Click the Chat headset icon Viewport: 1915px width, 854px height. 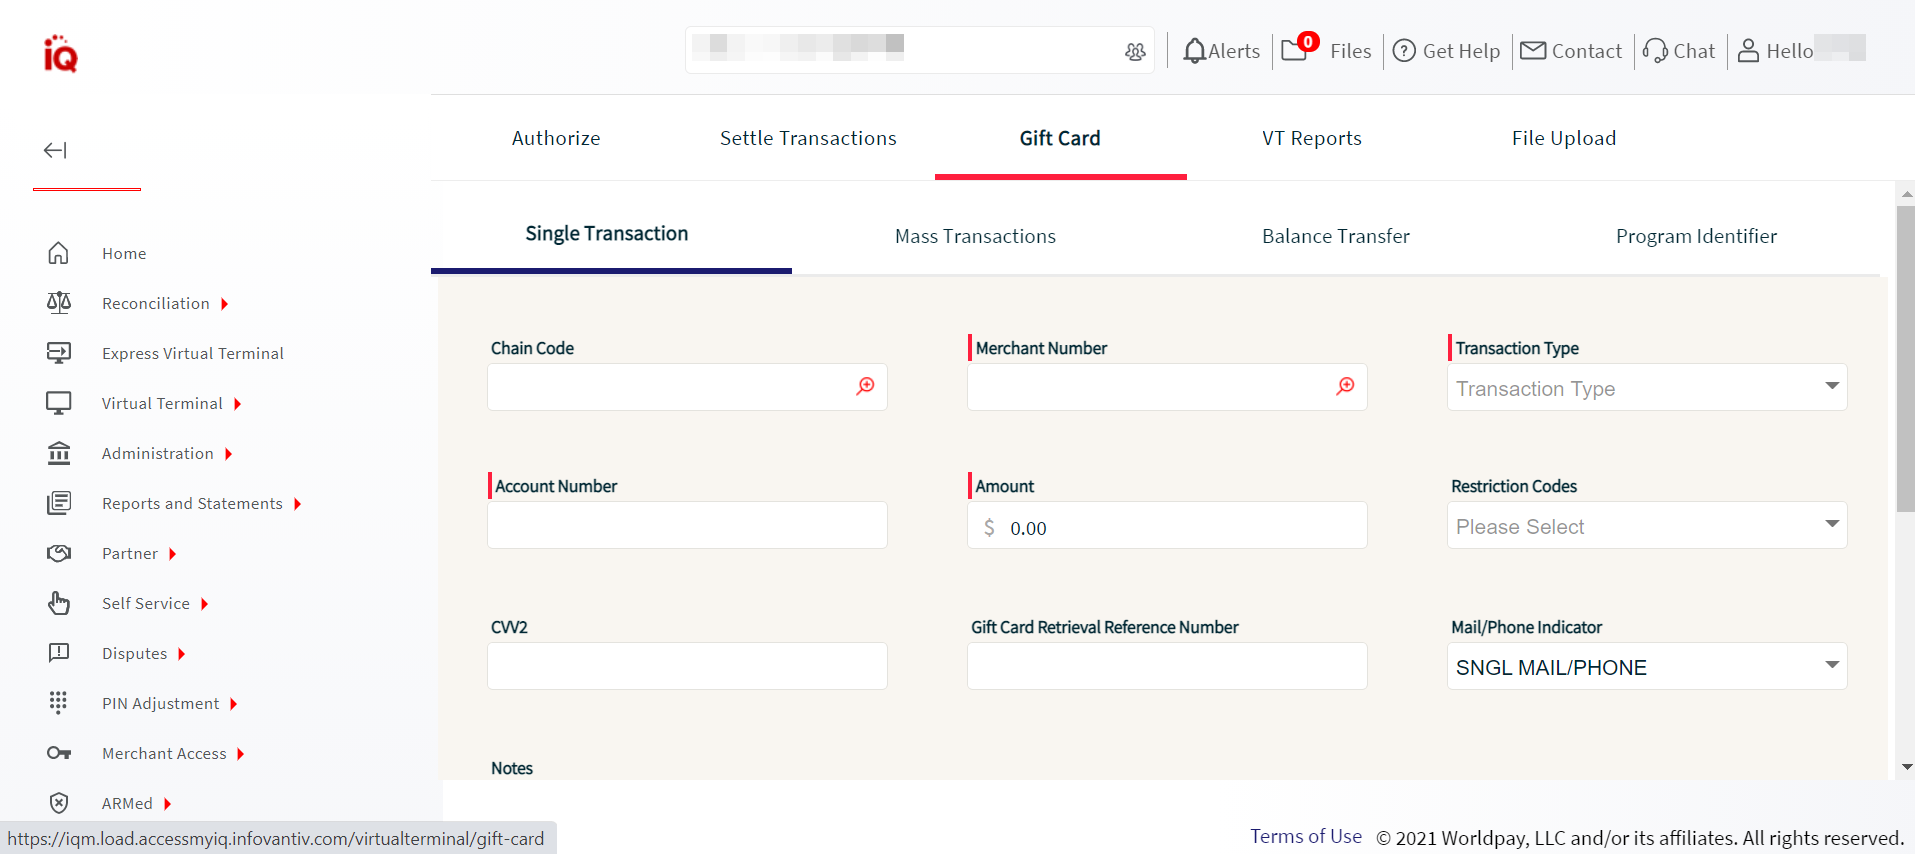click(1655, 51)
